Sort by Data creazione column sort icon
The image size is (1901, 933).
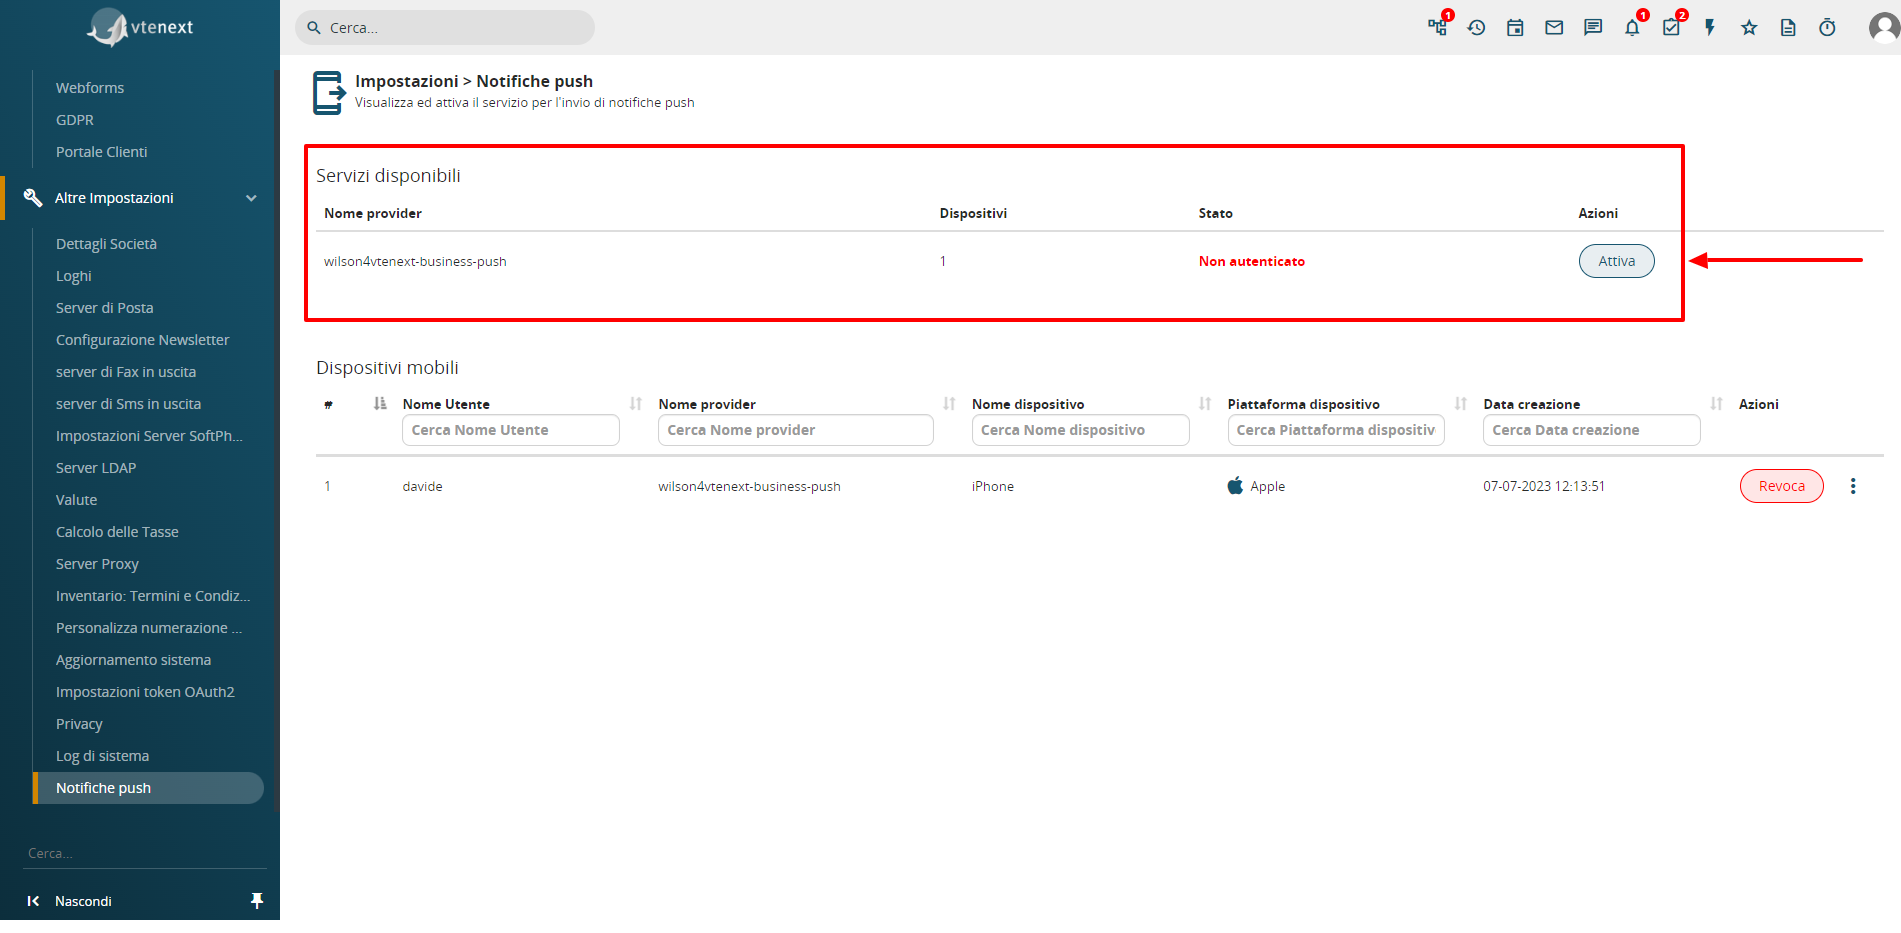coord(1717,404)
